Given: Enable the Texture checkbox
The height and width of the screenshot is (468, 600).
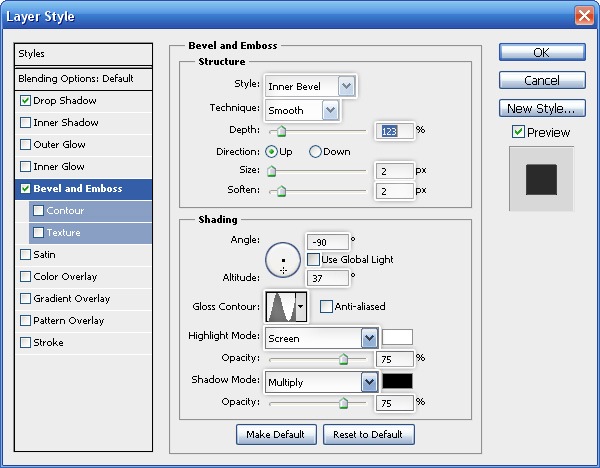Looking at the screenshot, I should click(x=38, y=233).
